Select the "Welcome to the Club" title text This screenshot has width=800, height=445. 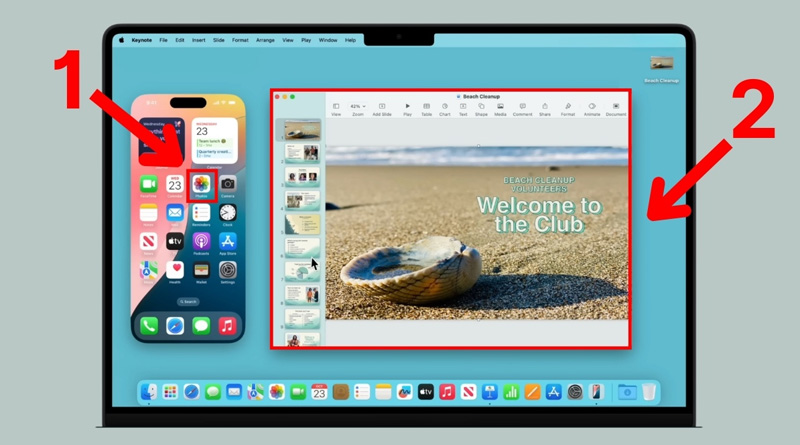click(539, 215)
